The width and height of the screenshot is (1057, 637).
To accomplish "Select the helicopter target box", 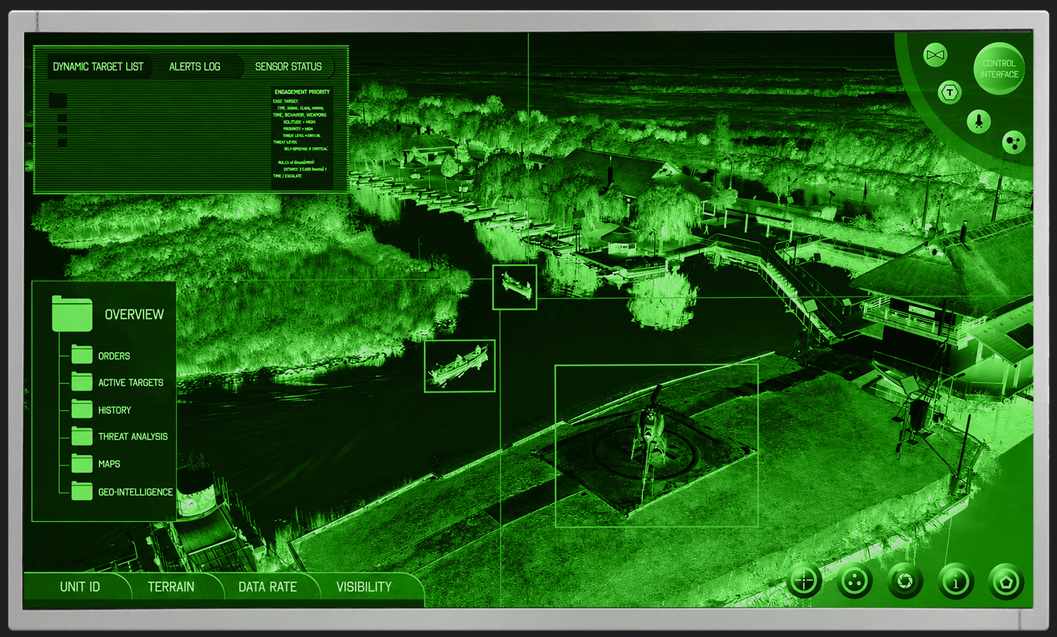I will (656, 446).
